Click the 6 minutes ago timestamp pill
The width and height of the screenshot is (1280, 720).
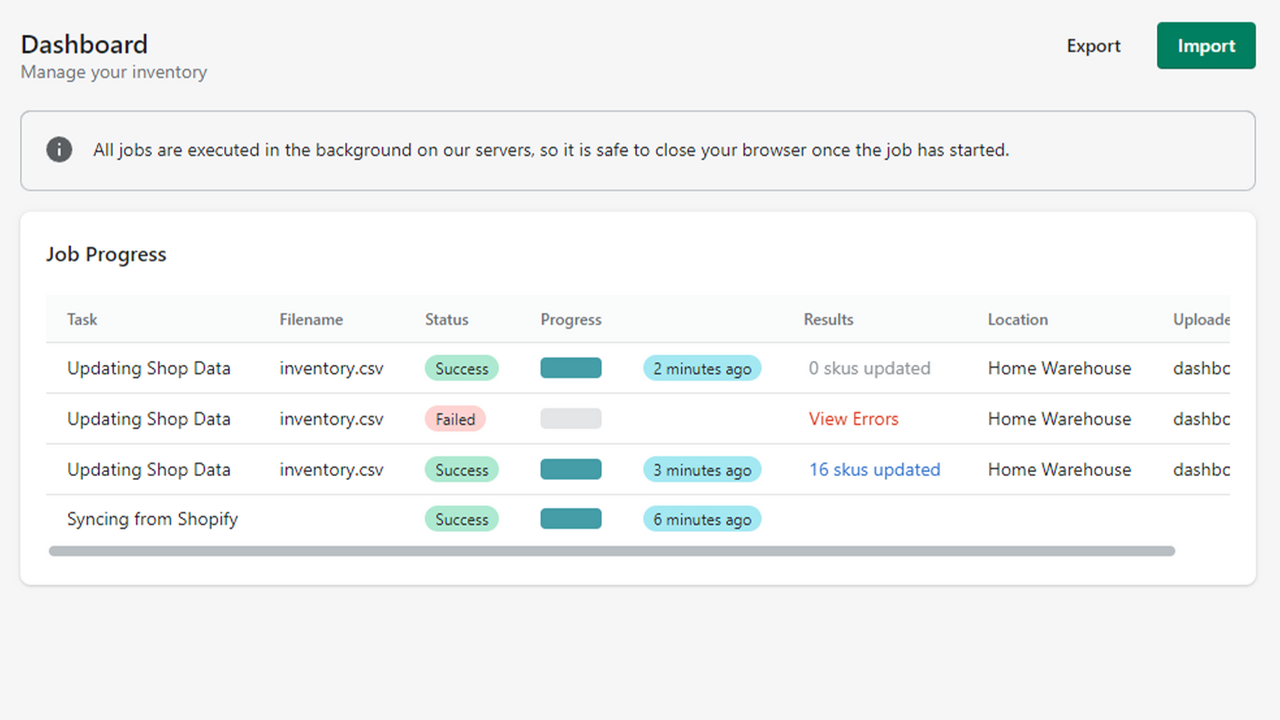coord(702,518)
